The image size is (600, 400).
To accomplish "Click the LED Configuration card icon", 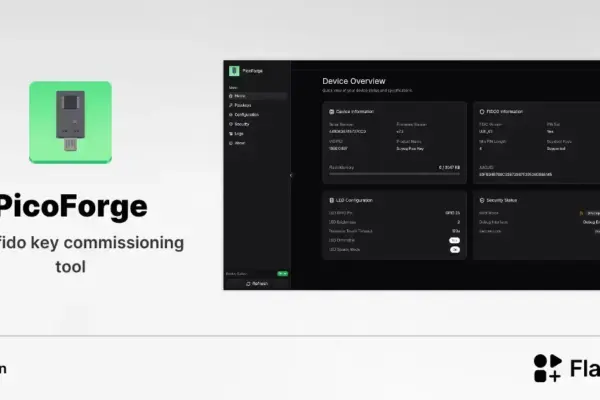I will click(x=331, y=200).
